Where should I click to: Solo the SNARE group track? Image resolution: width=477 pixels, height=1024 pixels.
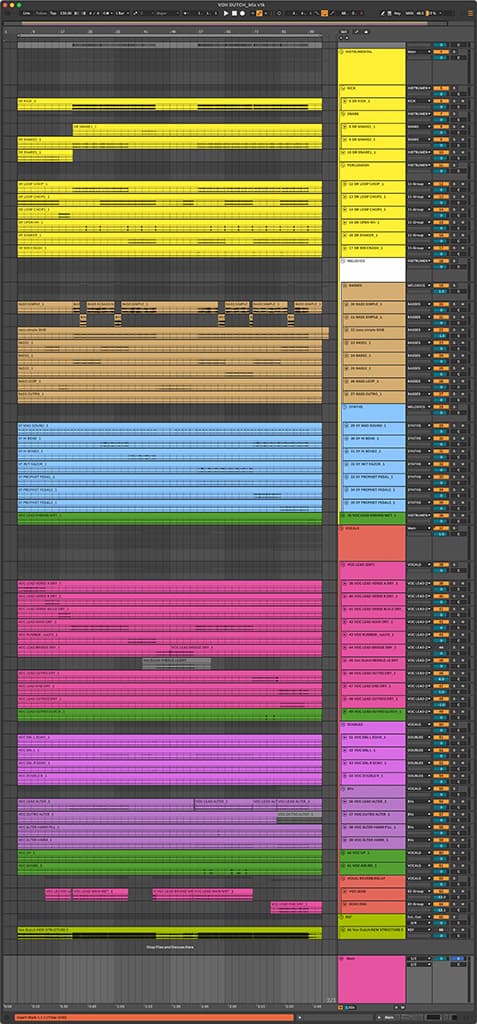click(x=453, y=114)
